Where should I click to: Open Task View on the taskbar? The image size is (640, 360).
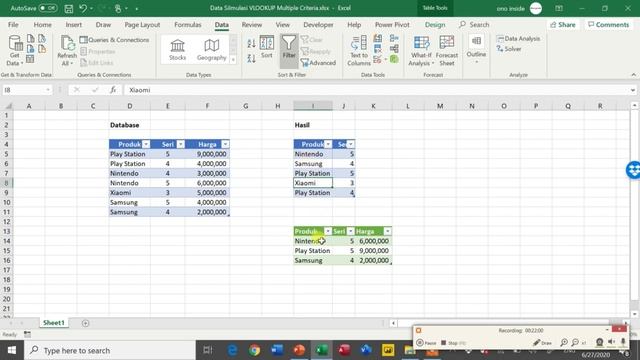[x=208, y=350]
